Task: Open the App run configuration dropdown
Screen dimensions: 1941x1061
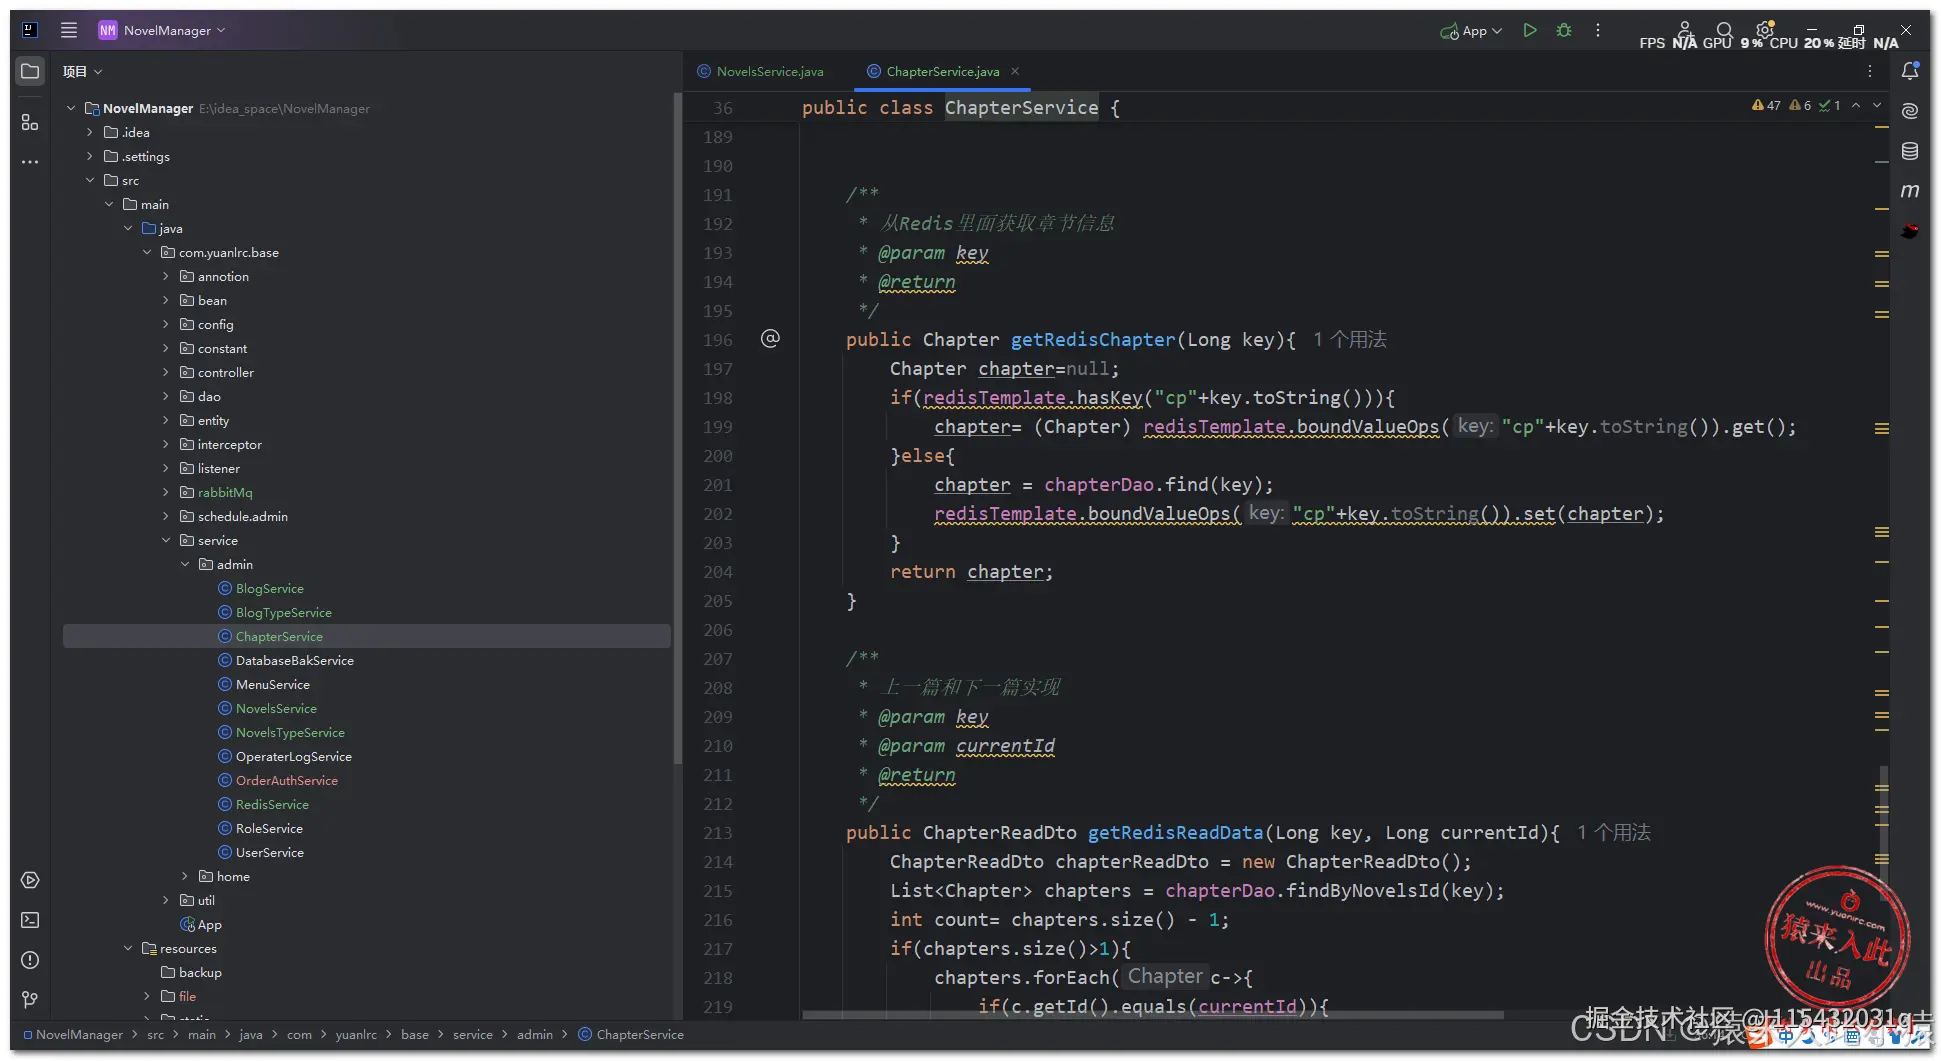Action: click(1471, 31)
